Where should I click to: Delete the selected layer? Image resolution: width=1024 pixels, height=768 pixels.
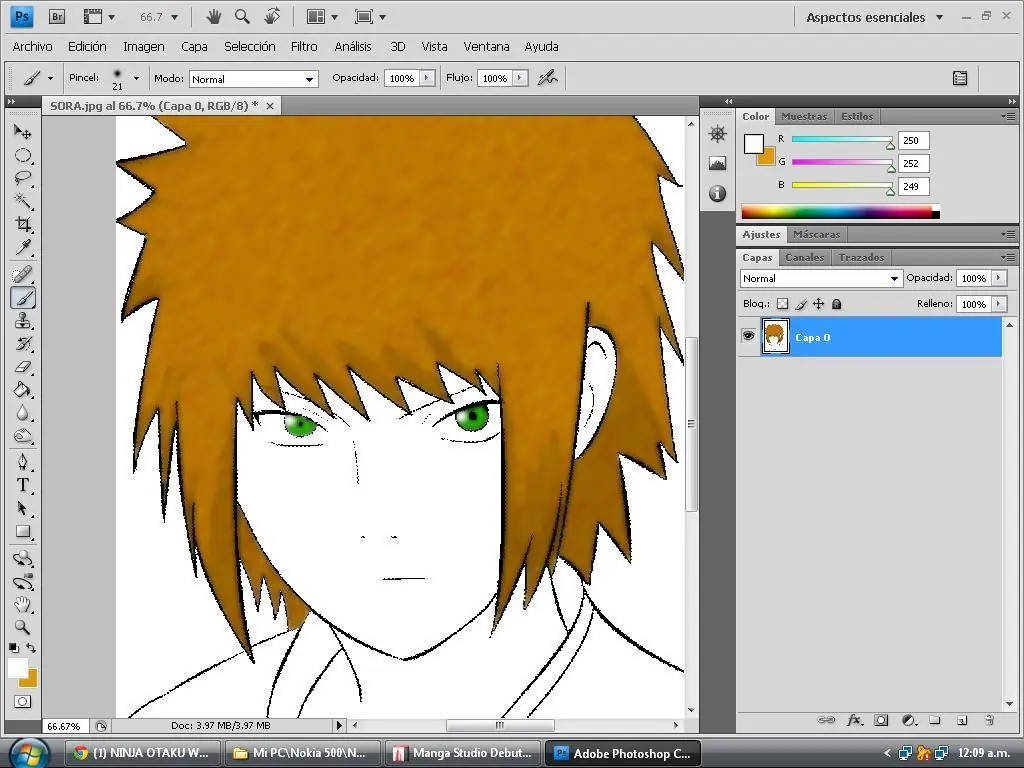click(989, 720)
